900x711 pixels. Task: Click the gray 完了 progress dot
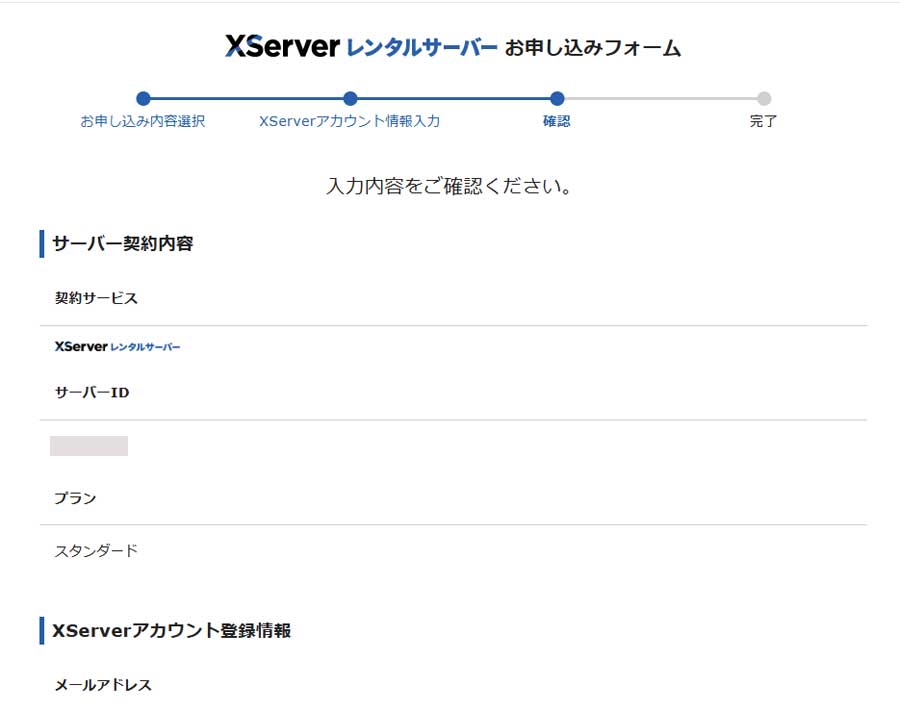pos(764,99)
